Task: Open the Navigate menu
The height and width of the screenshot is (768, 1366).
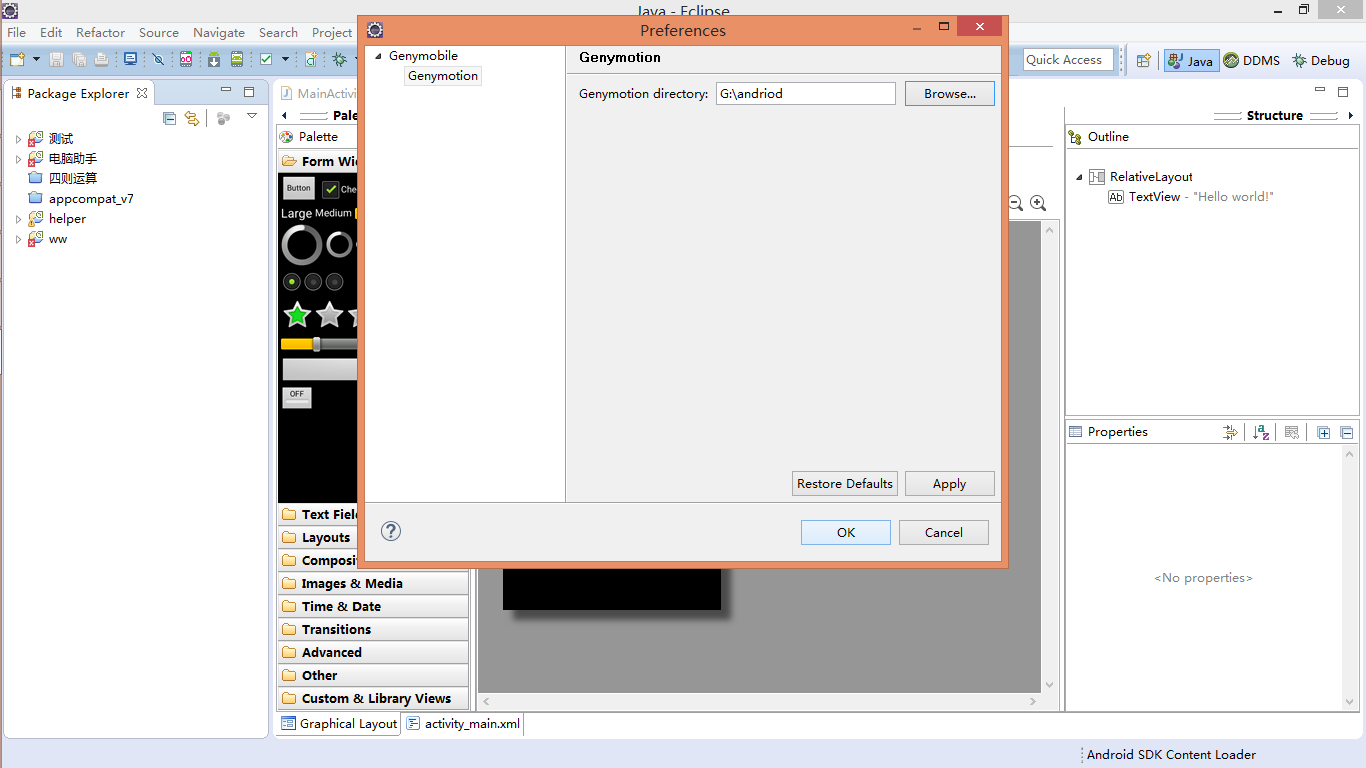Action: (219, 33)
